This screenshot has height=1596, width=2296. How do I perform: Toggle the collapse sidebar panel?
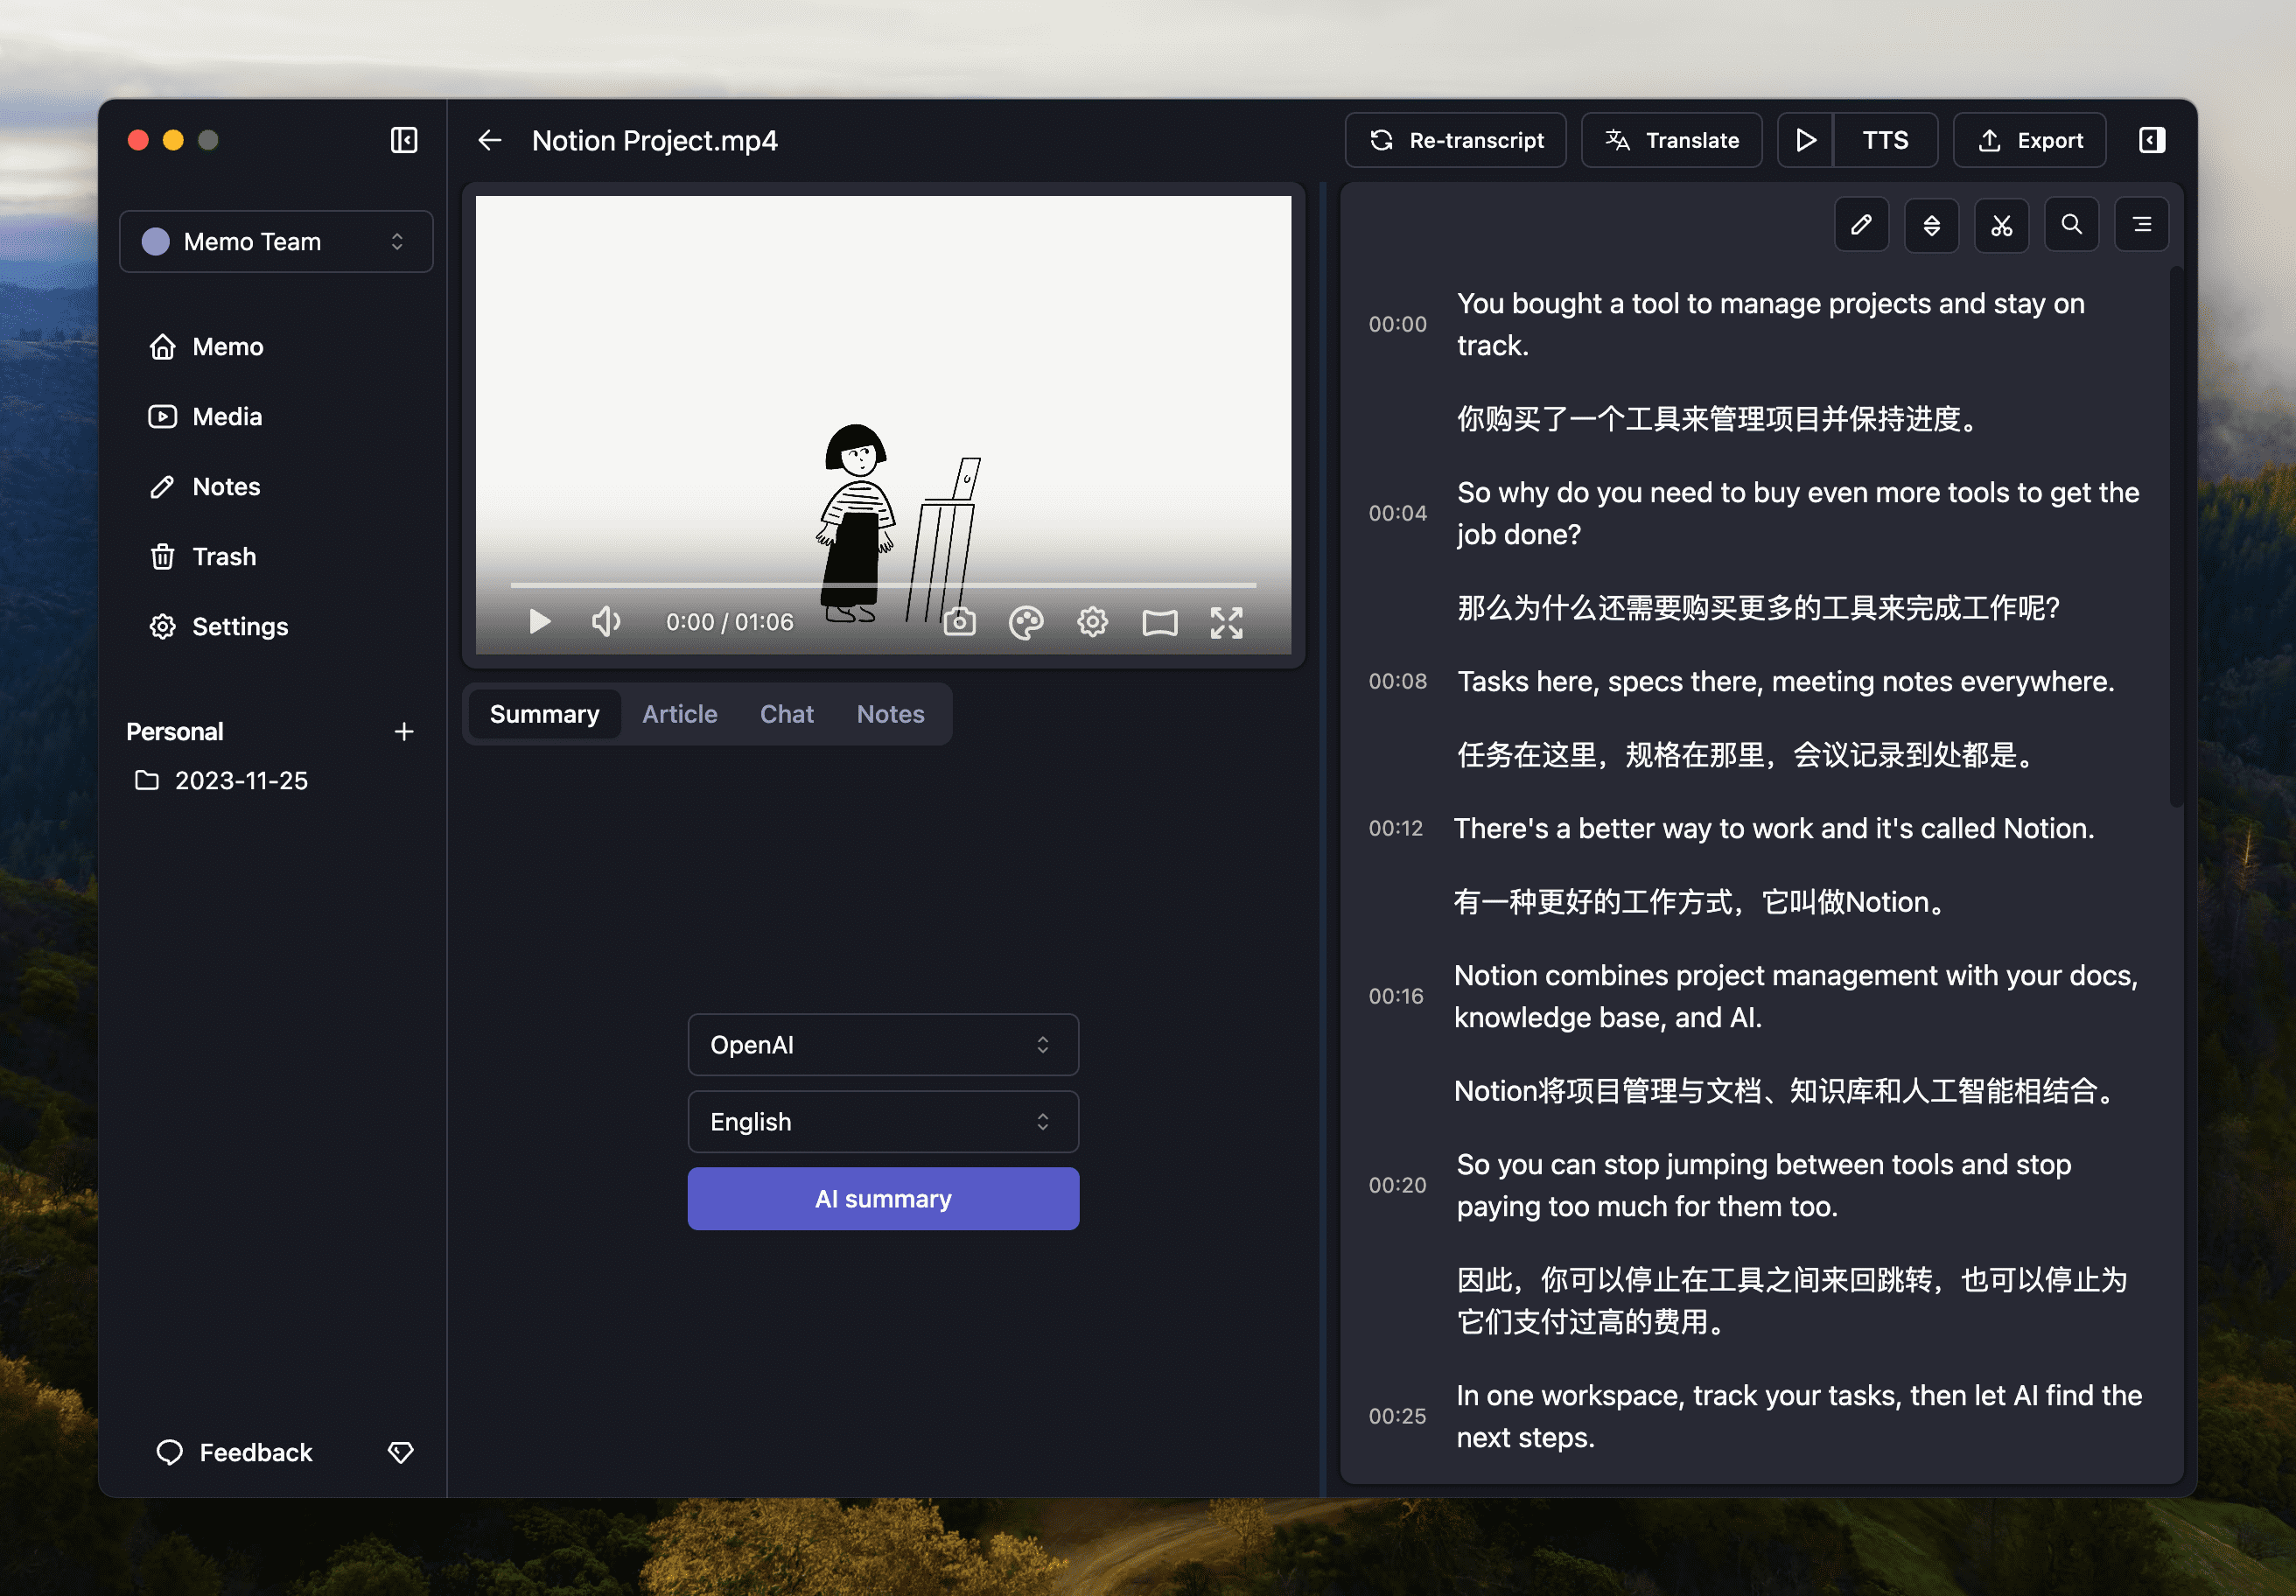405,141
